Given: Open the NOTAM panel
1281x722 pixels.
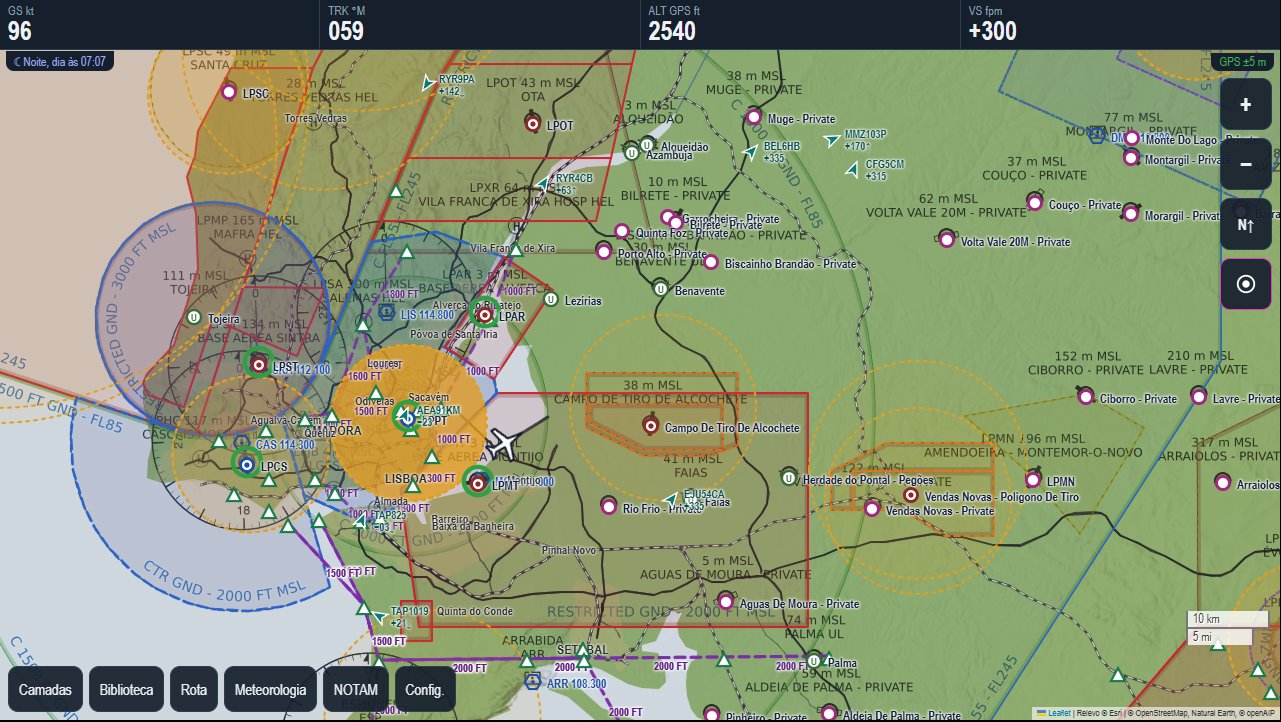Looking at the screenshot, I should pos(355,690).
